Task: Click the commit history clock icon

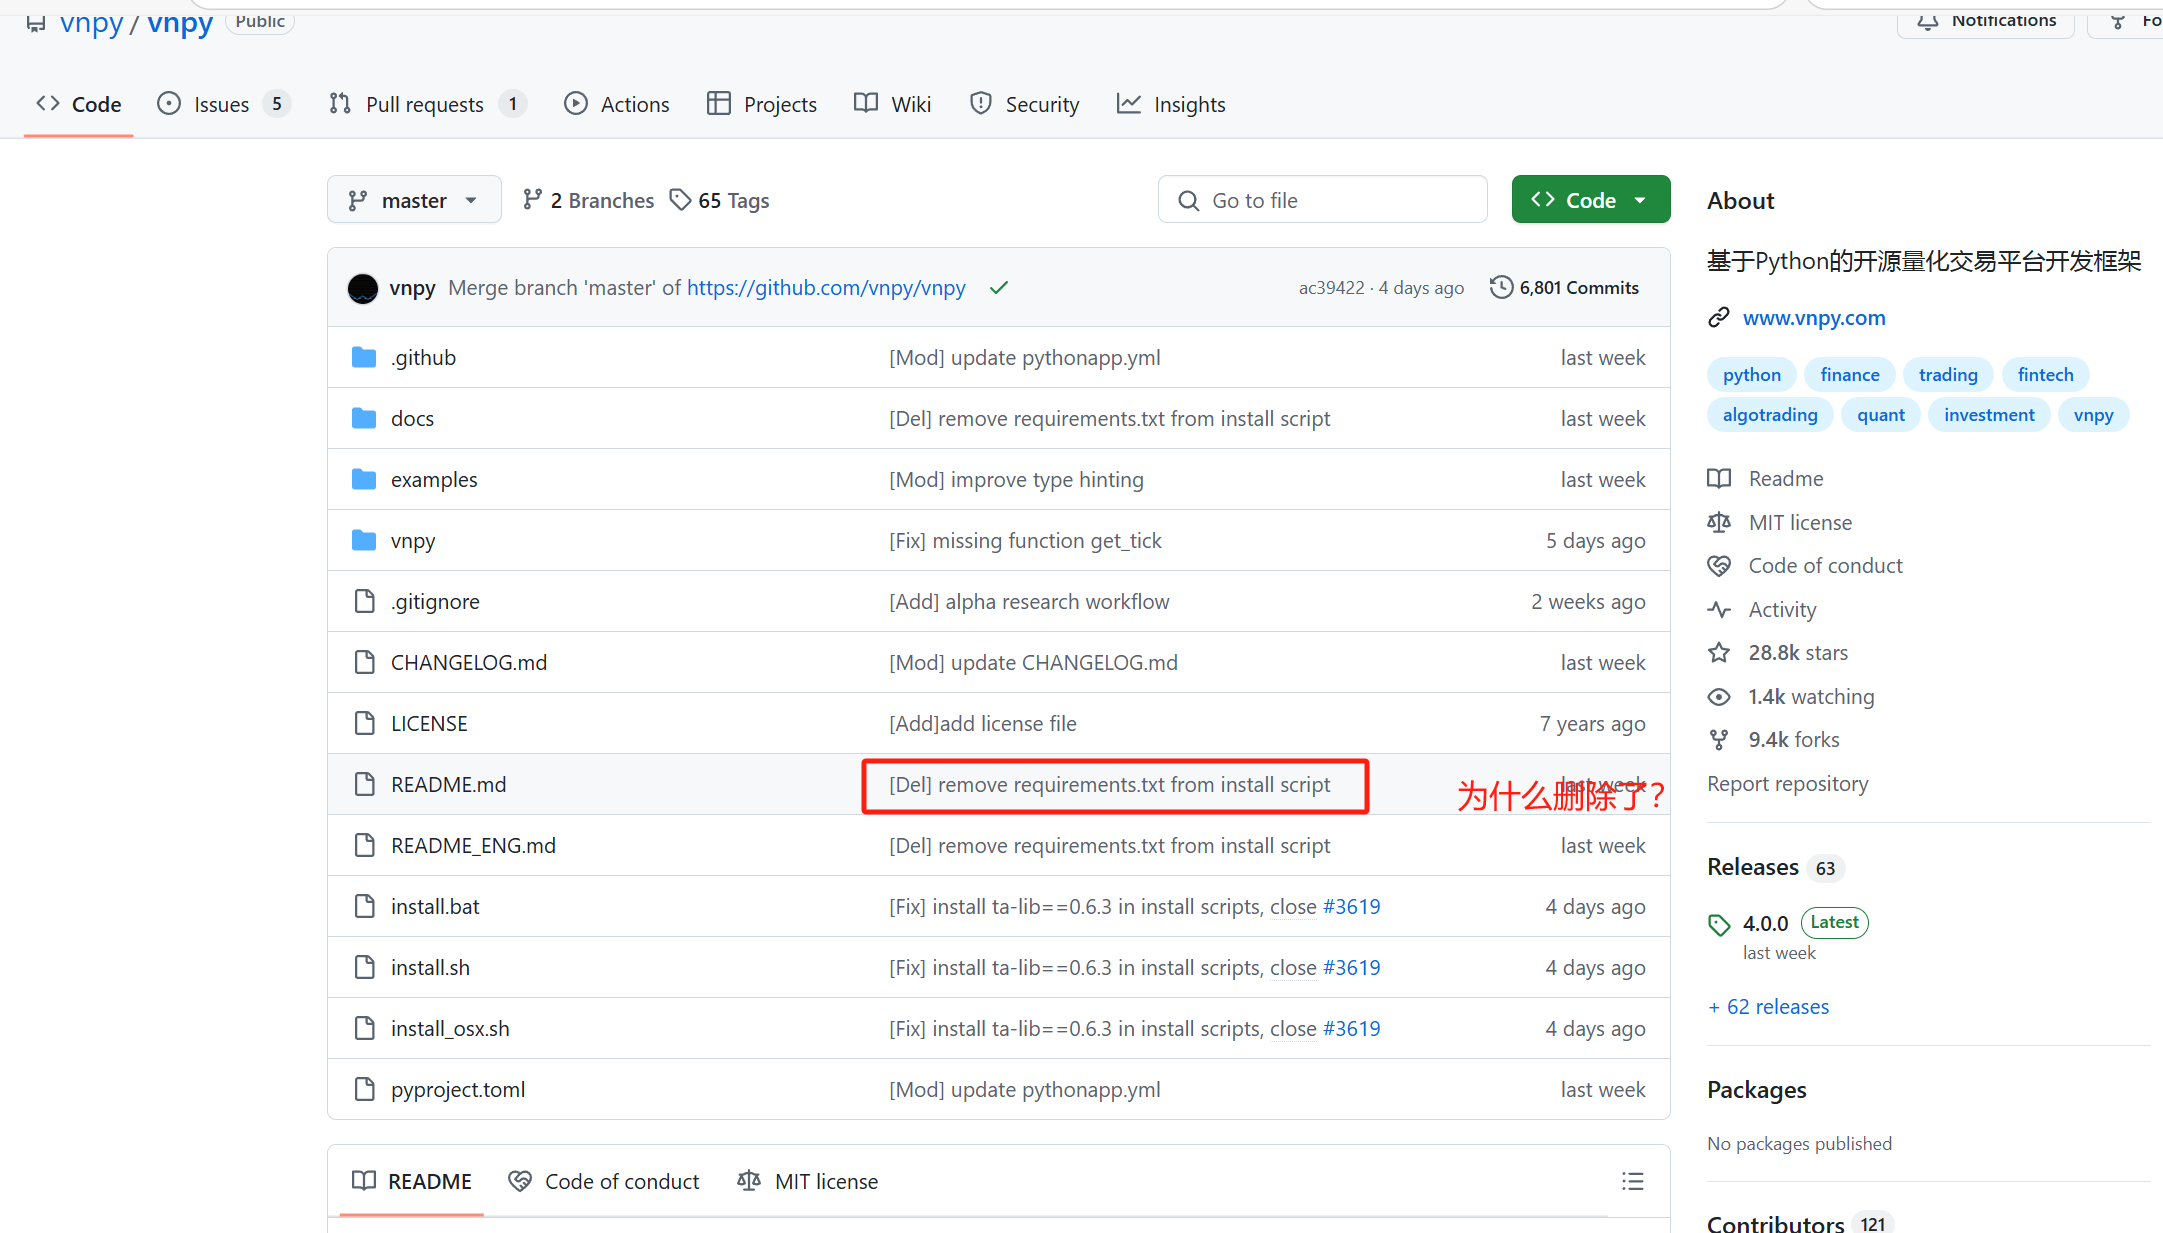Action: [x=1501, y=287]
